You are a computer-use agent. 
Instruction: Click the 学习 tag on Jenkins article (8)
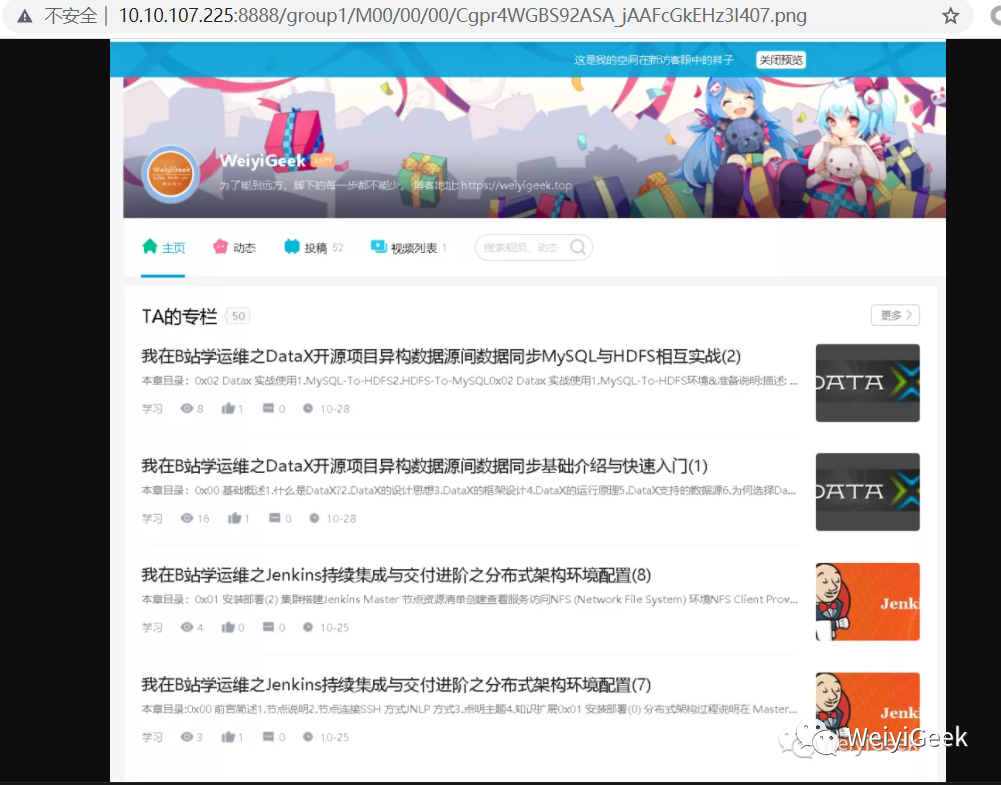pyautogui.click(x=152, y=627)
